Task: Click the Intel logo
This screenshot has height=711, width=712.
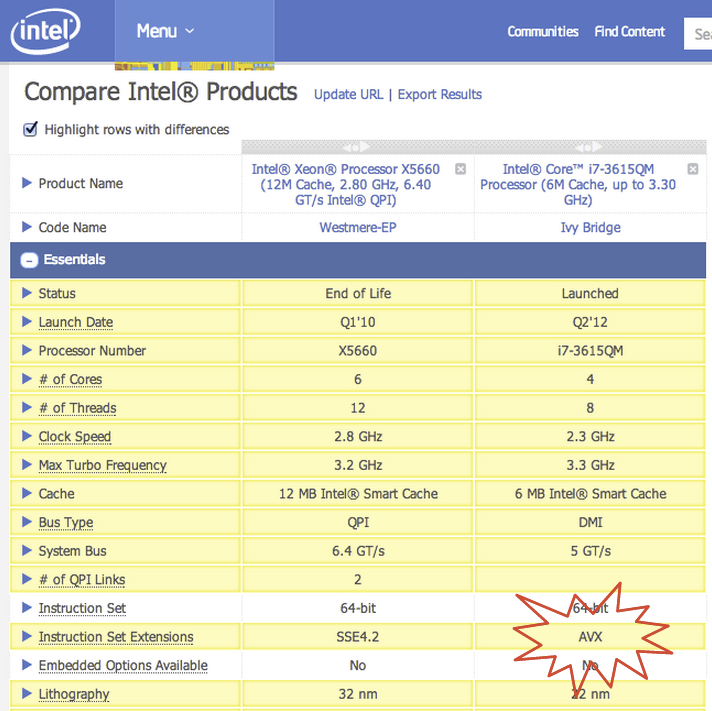Action: (45, 31)
